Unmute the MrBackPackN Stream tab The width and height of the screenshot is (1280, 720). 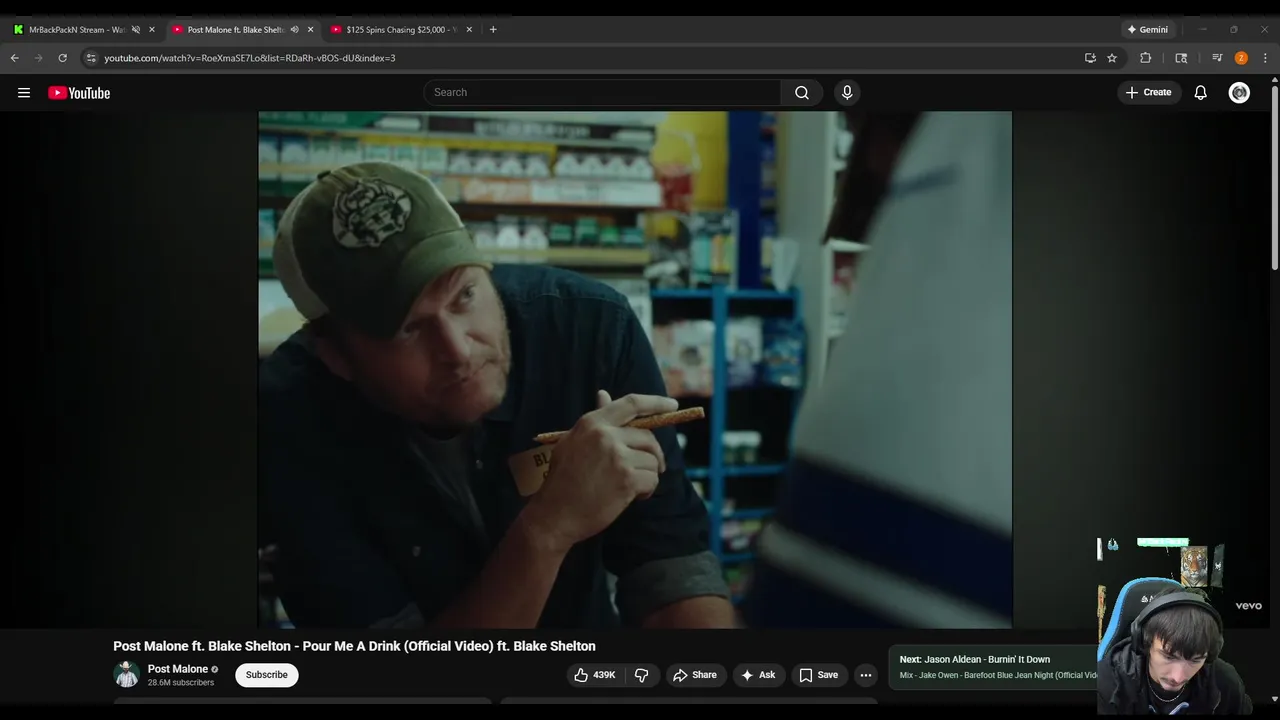point(136,30)
